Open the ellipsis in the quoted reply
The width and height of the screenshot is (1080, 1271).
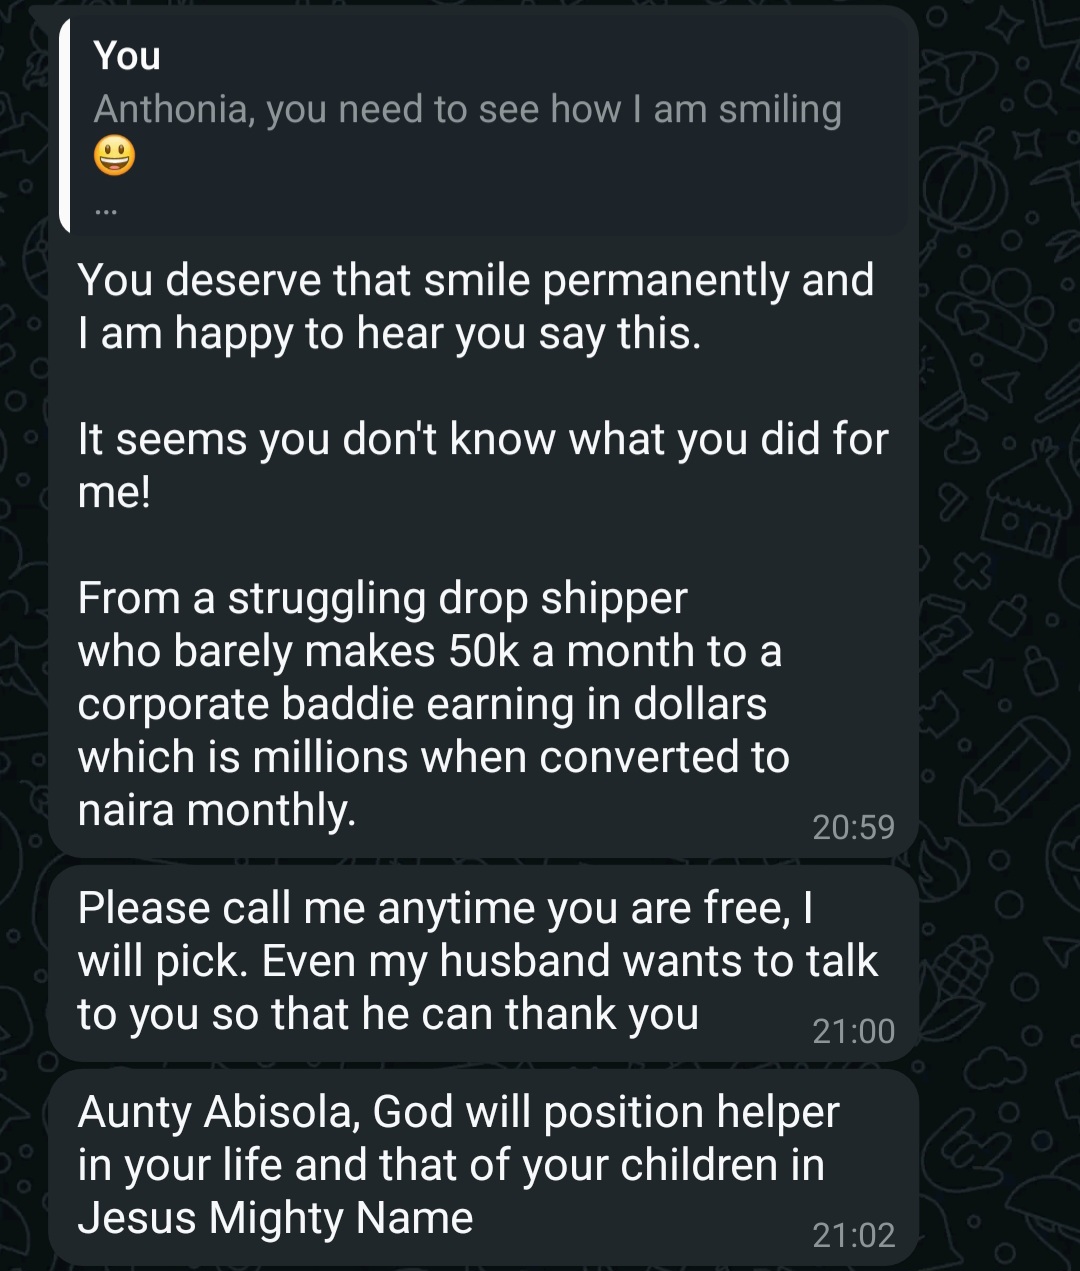click(x=106, y=212)
